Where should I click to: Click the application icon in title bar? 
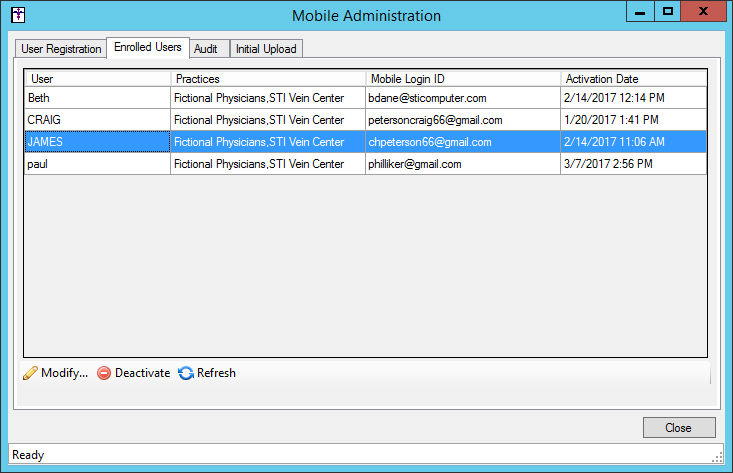point(18,15)
